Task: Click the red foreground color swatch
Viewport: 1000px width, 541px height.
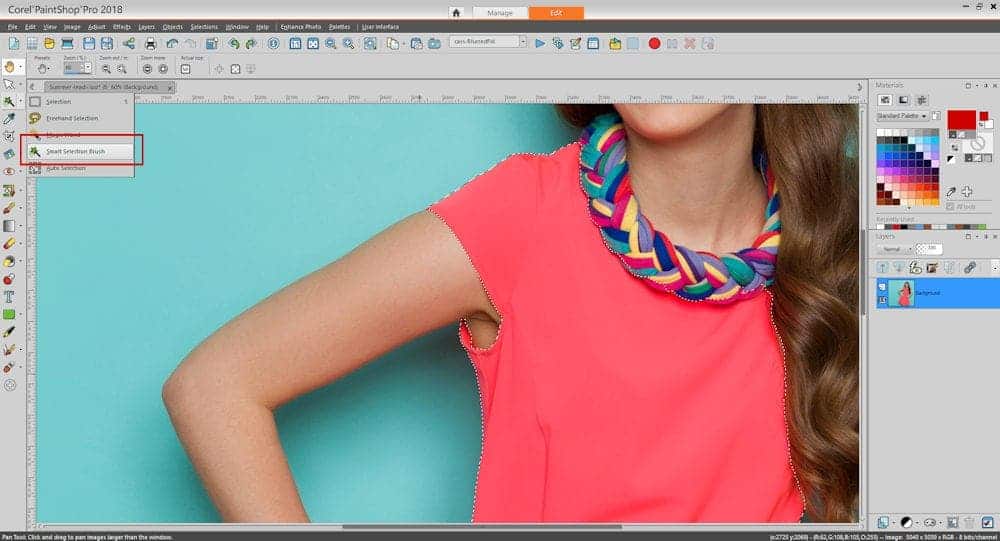Action: [961, 121]
